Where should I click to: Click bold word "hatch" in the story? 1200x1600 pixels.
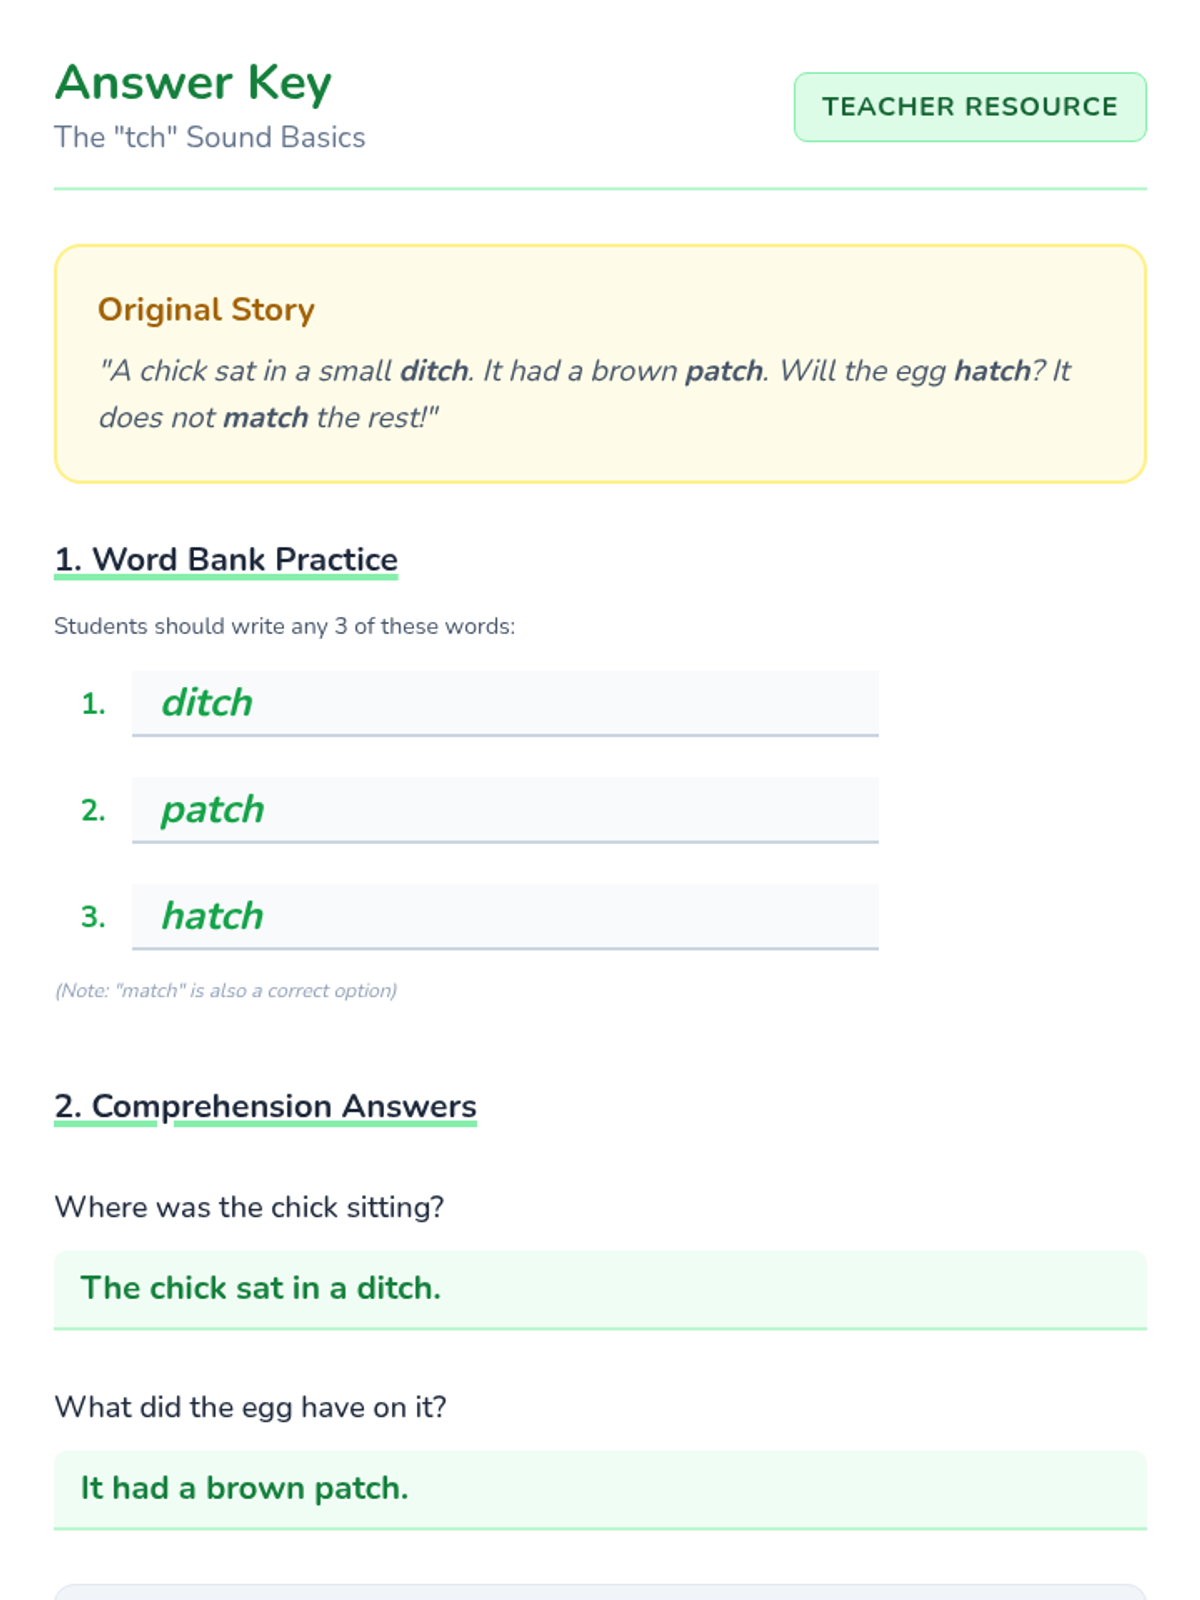tap(992, 371)
